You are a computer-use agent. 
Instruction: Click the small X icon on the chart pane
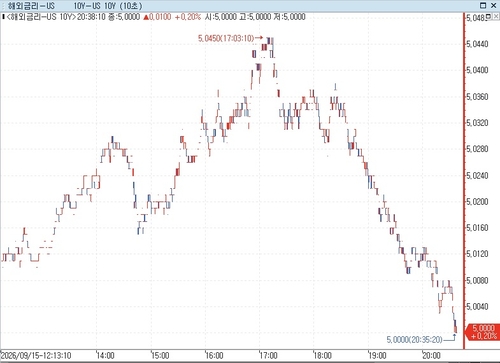point(496,16)
